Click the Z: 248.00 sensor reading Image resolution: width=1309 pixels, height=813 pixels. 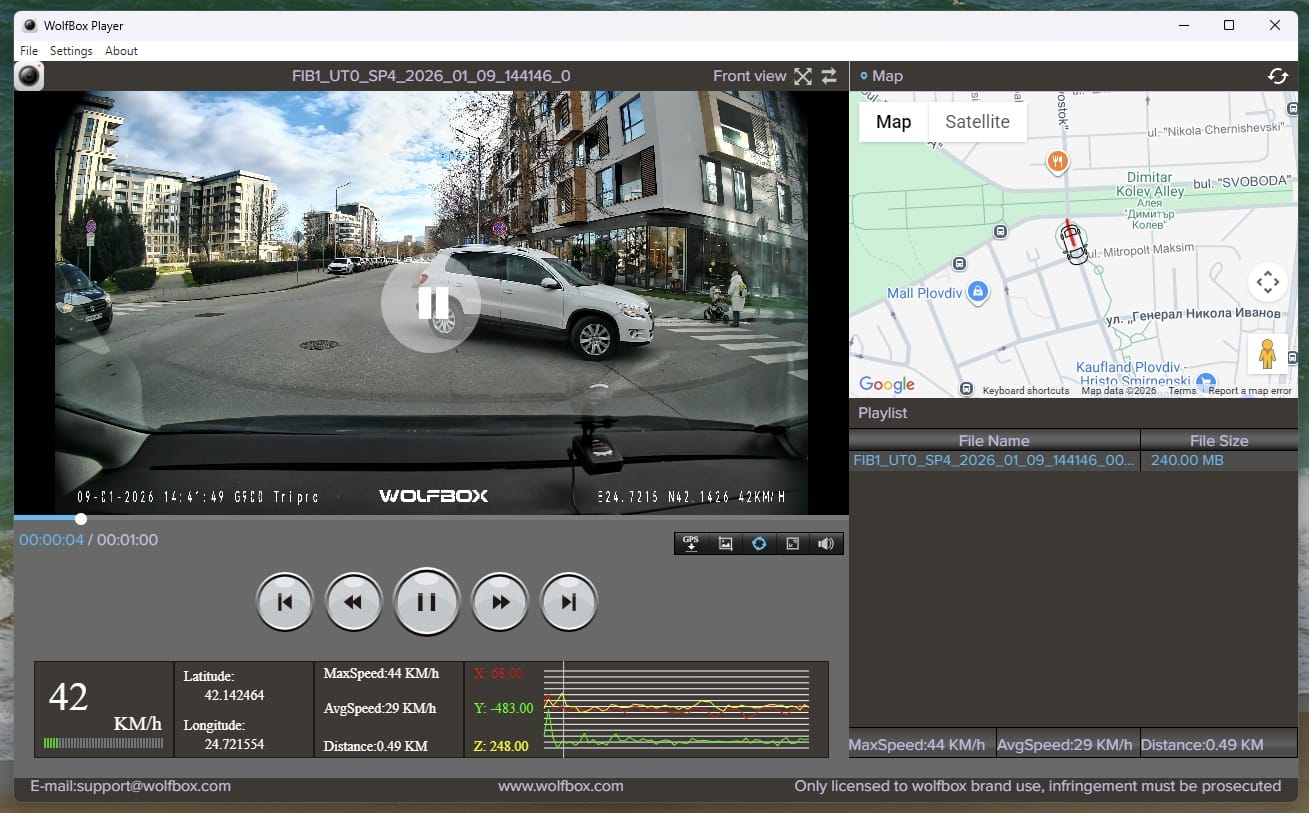[501, 746]
